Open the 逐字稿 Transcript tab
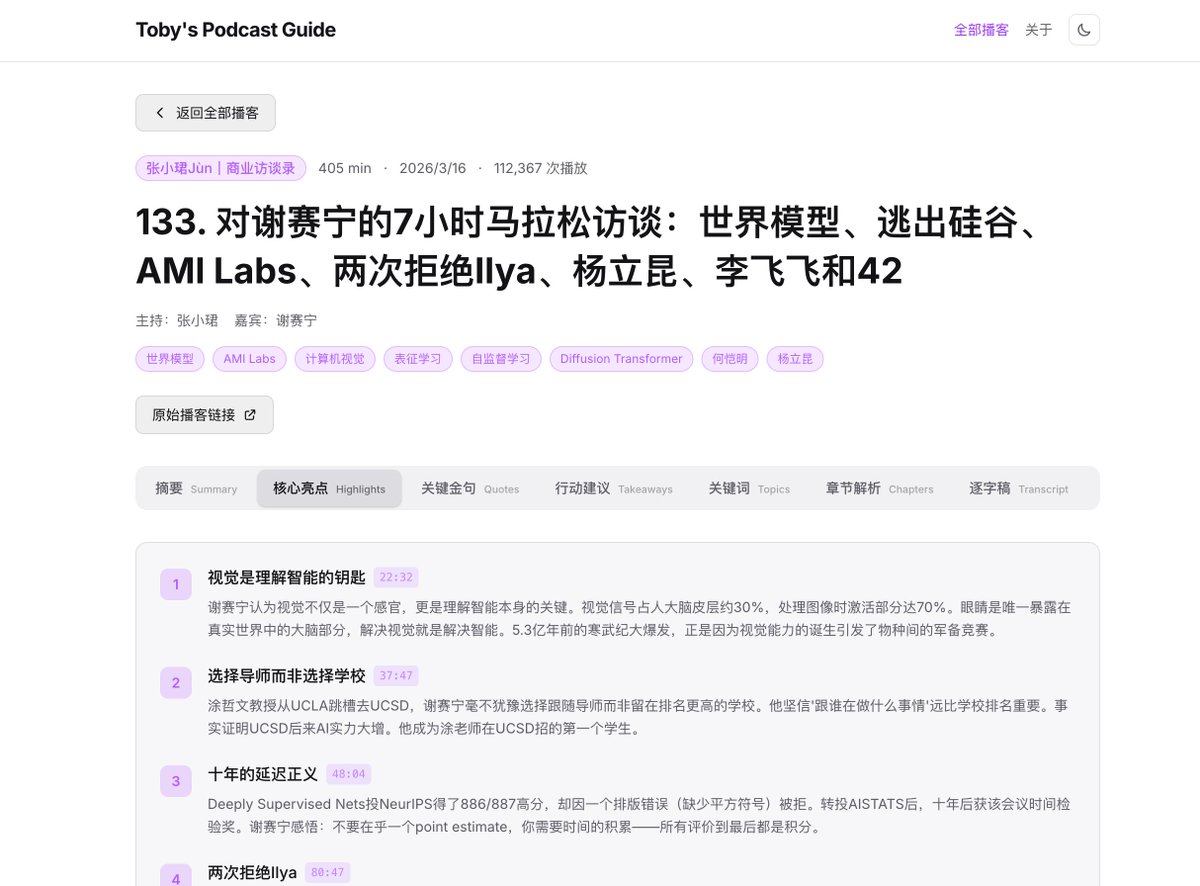 point(1018,489)
